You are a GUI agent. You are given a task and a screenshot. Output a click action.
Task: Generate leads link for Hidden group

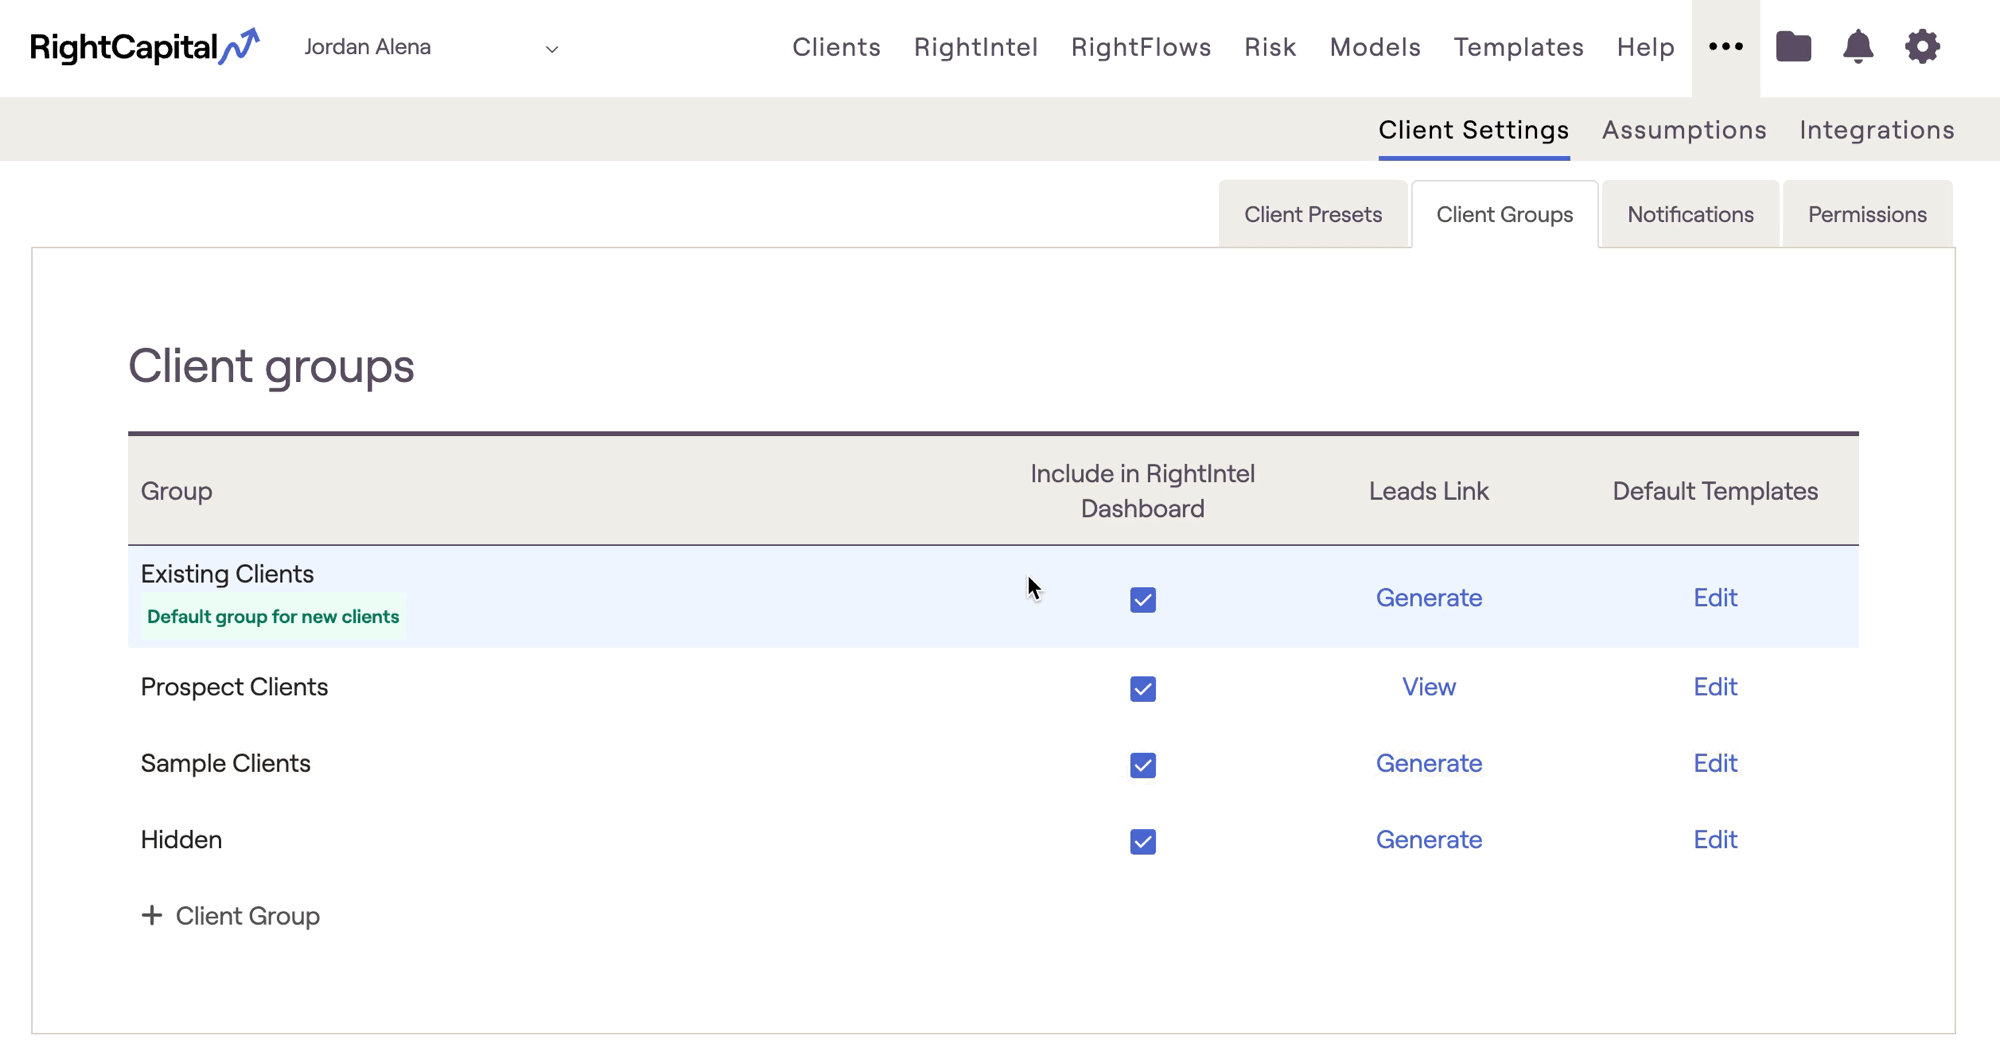point(1428,839)
